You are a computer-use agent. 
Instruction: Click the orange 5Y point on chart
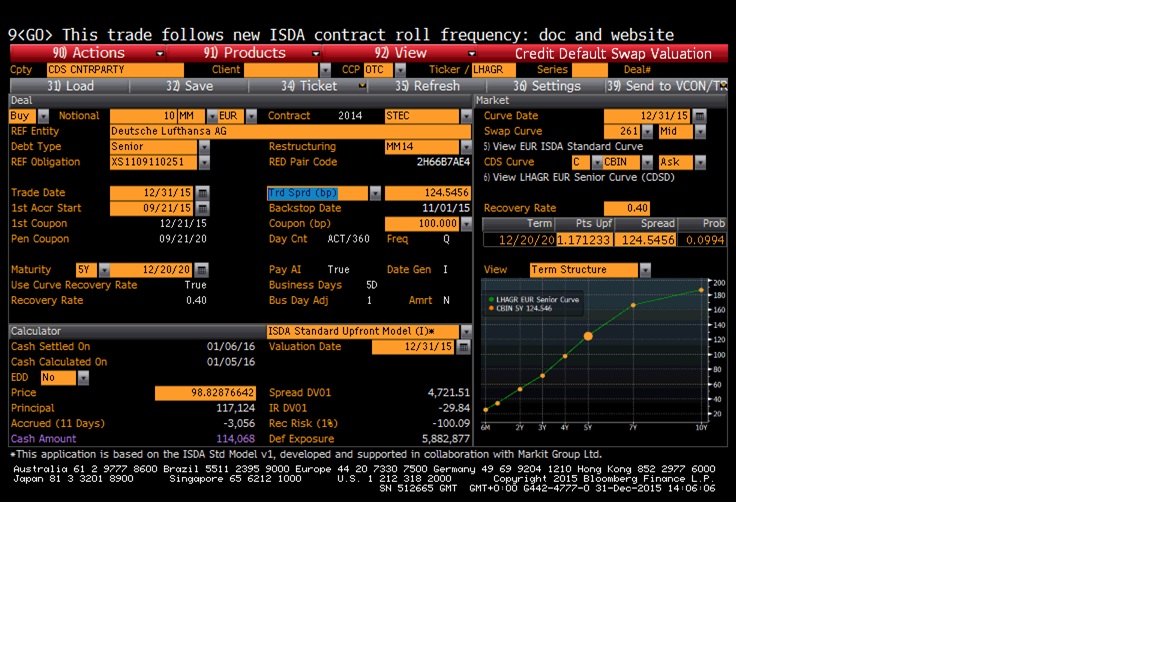pyautogui.click(x=588, y=336)
